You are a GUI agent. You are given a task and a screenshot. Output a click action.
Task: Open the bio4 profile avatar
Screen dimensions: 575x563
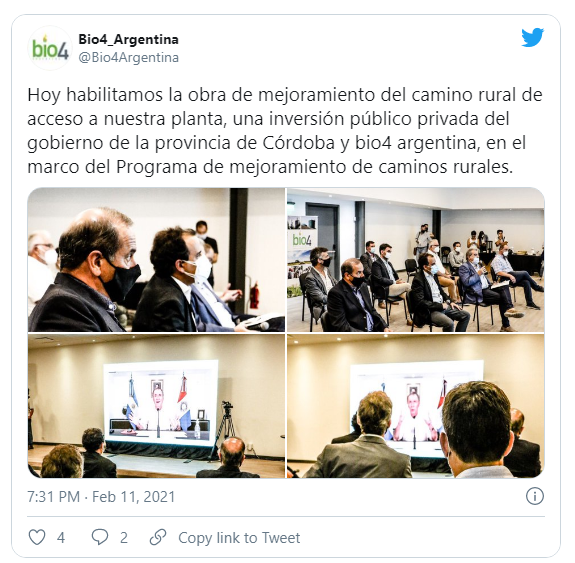[50, 48]
